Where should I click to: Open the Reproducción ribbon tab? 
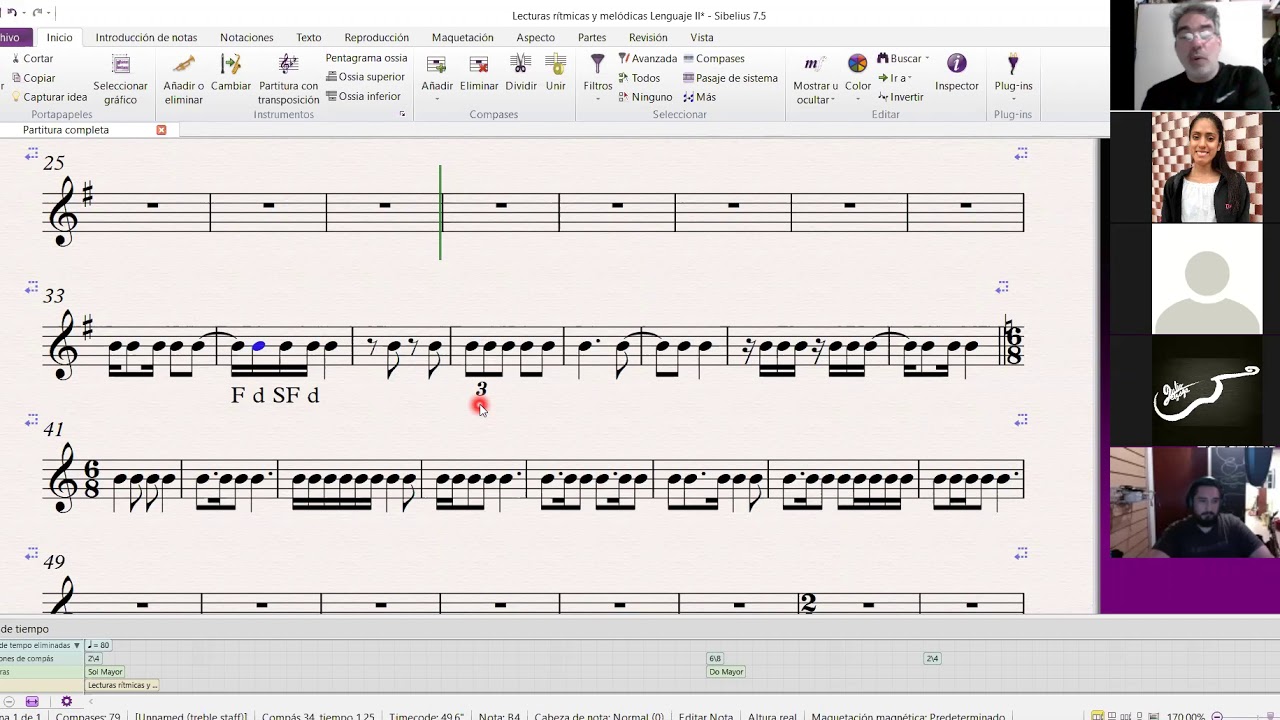point(376,38)
